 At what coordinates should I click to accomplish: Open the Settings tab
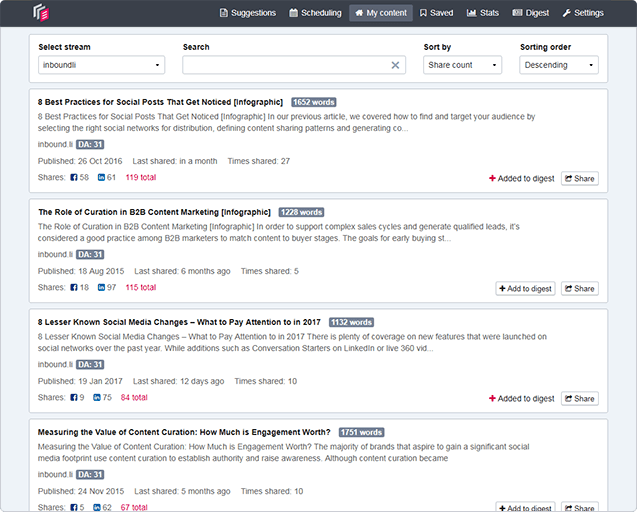click(x=583, y=13)
